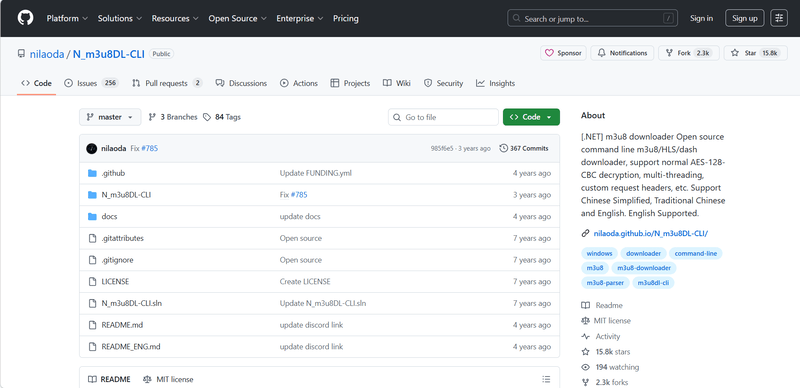Switch to the Discussions tab
Image resolution: width=800 pixels, height=388 pixels.
(241, 83)
